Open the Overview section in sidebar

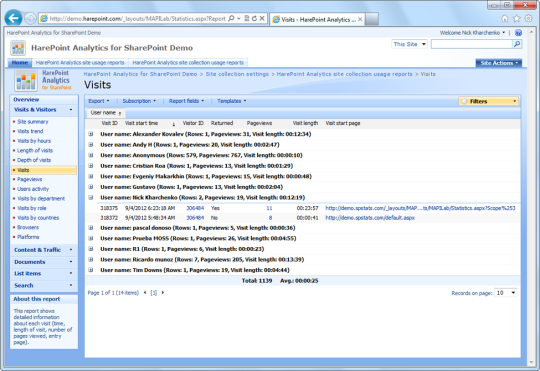click(44, 100)
